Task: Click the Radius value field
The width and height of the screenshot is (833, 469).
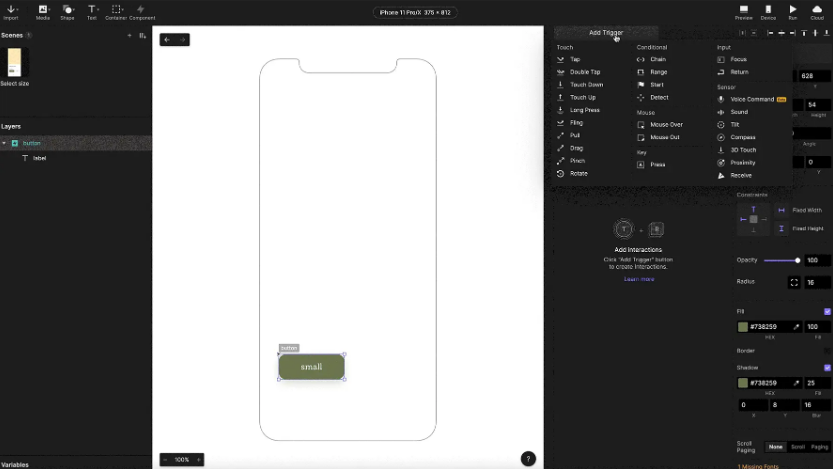Action: click(817, 283)
